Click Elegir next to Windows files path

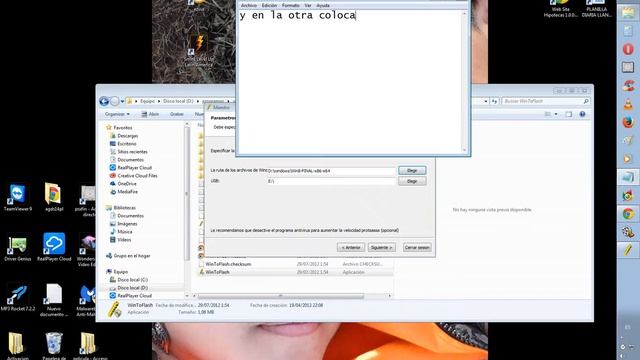(412, 170)
